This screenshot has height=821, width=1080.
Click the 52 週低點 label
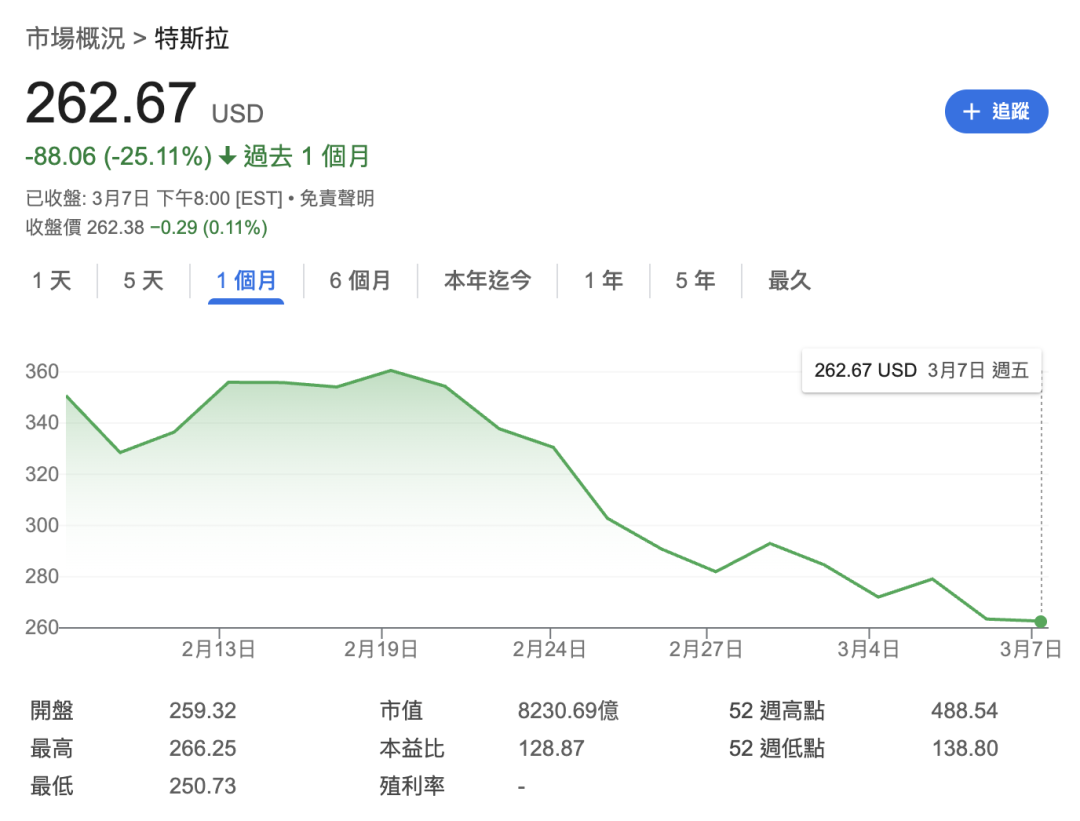click(777, 748)
